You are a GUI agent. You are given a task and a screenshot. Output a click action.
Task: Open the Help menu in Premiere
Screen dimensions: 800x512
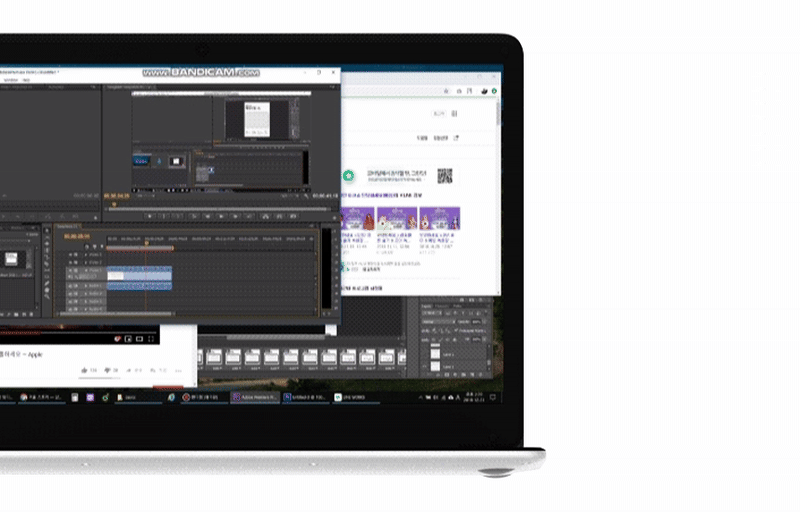coord(27,81)
